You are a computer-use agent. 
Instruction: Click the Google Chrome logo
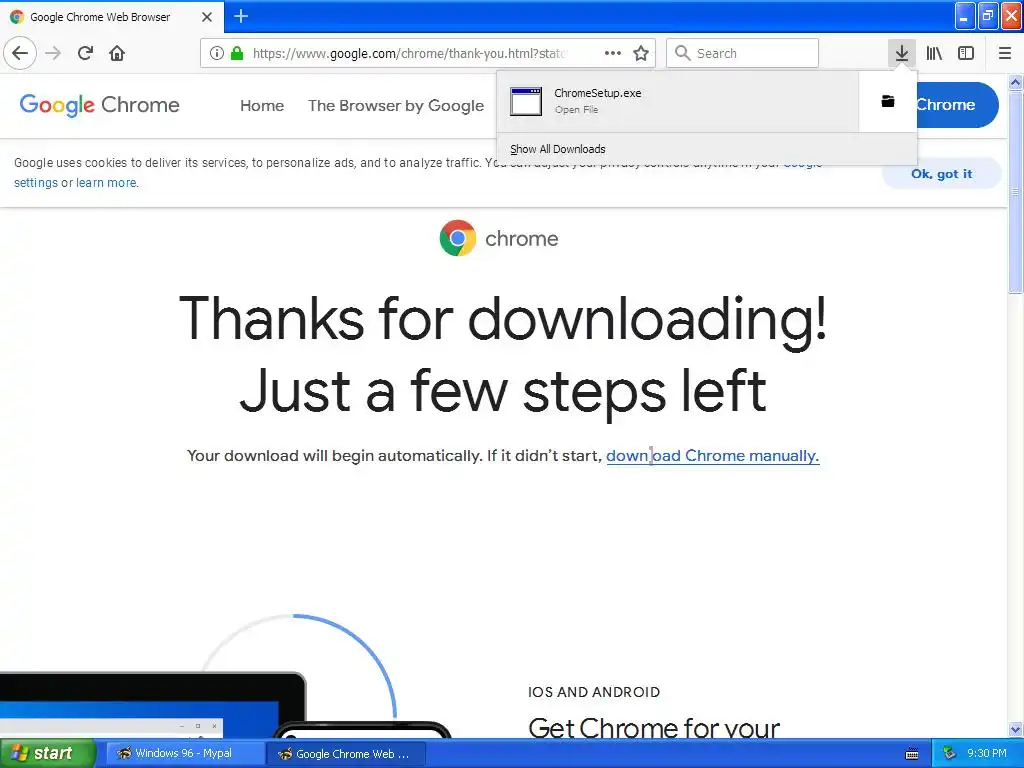pyautogui.click(x=99, y=105)
